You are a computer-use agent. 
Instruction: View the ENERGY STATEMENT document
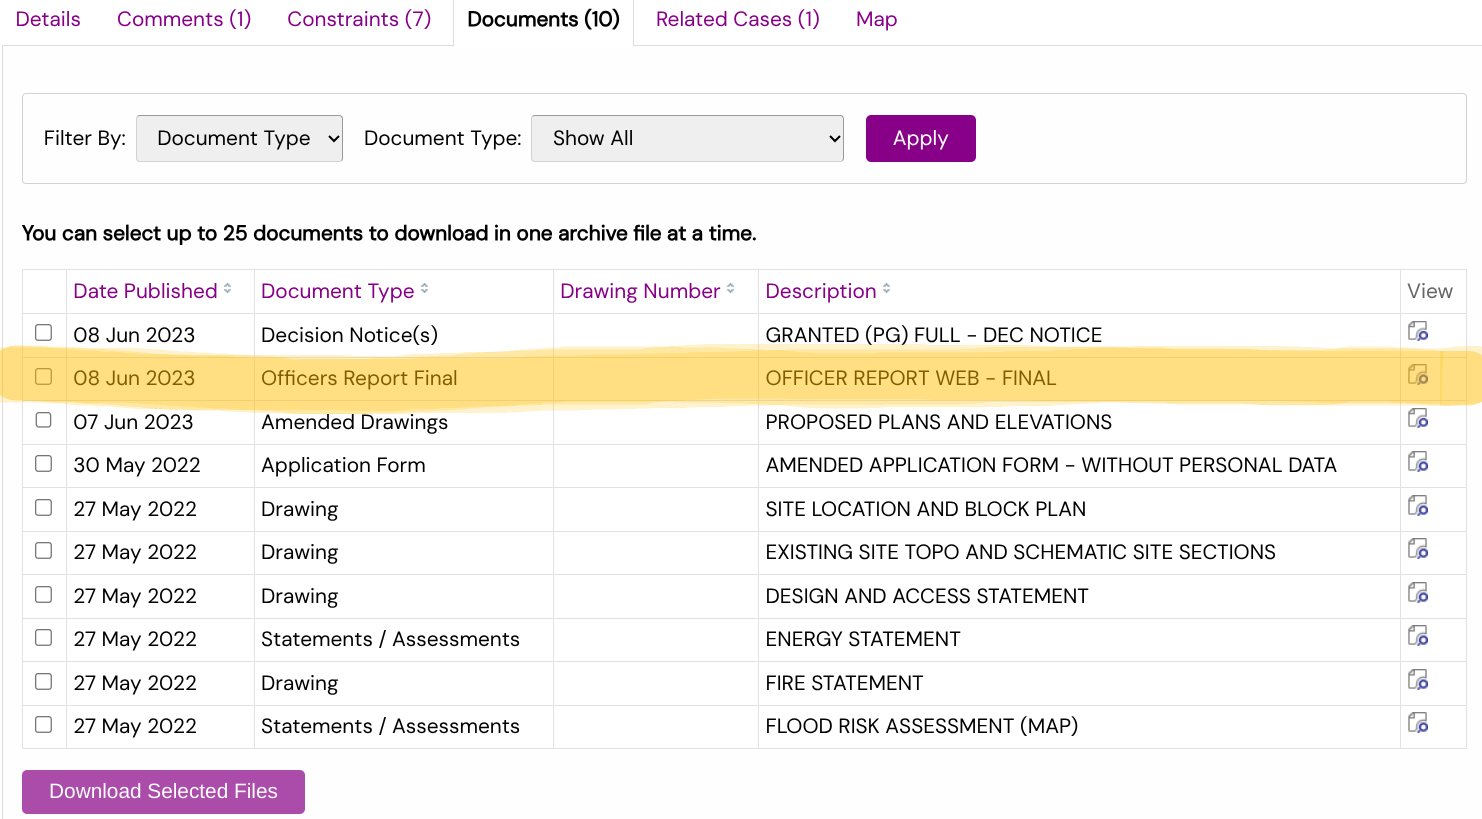point(1418,636)
